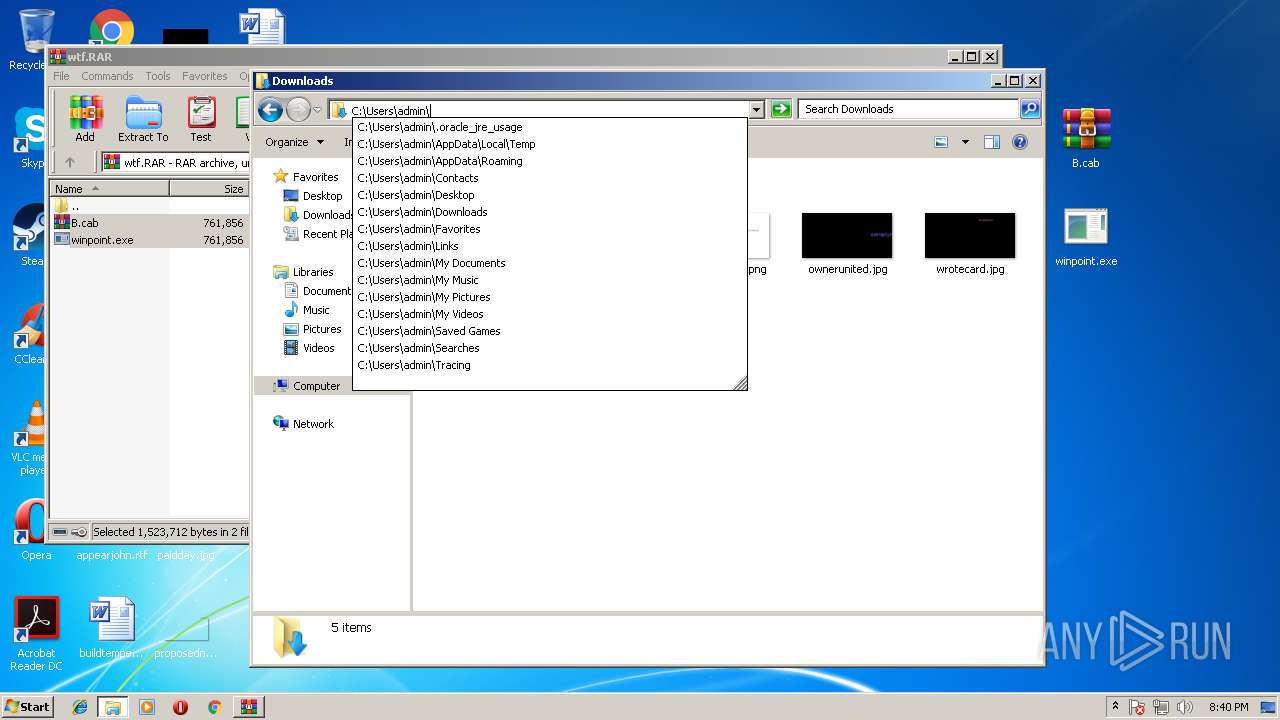Choose C:\Users\admin\Favorites suggestion
1280x720 pixels.
(550, 229)
